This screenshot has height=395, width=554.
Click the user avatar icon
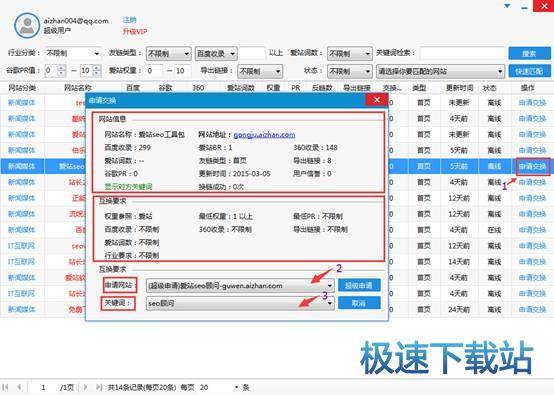(x=27, y=25)
